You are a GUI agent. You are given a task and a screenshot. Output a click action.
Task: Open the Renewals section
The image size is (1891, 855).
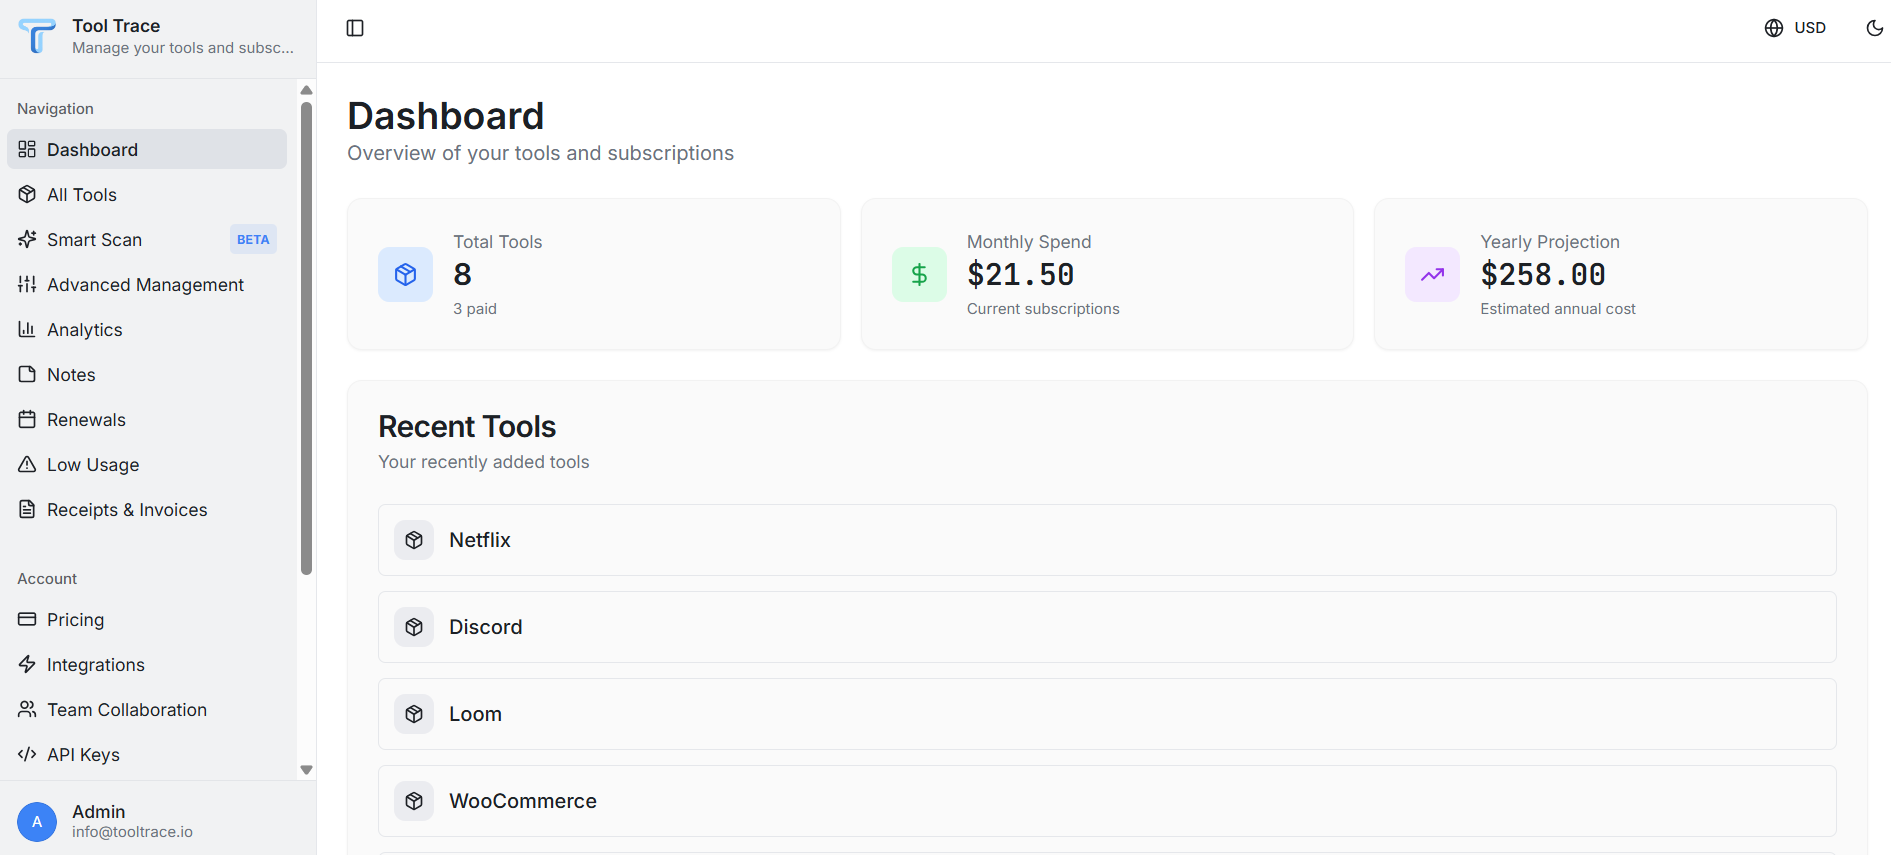pos(86,420)
